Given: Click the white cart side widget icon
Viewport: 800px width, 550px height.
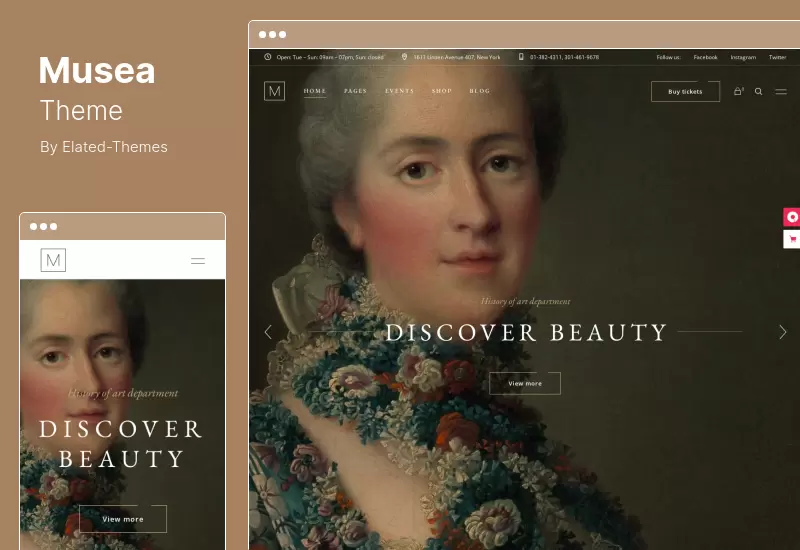Looking at the screenshot, I should 792,239.
